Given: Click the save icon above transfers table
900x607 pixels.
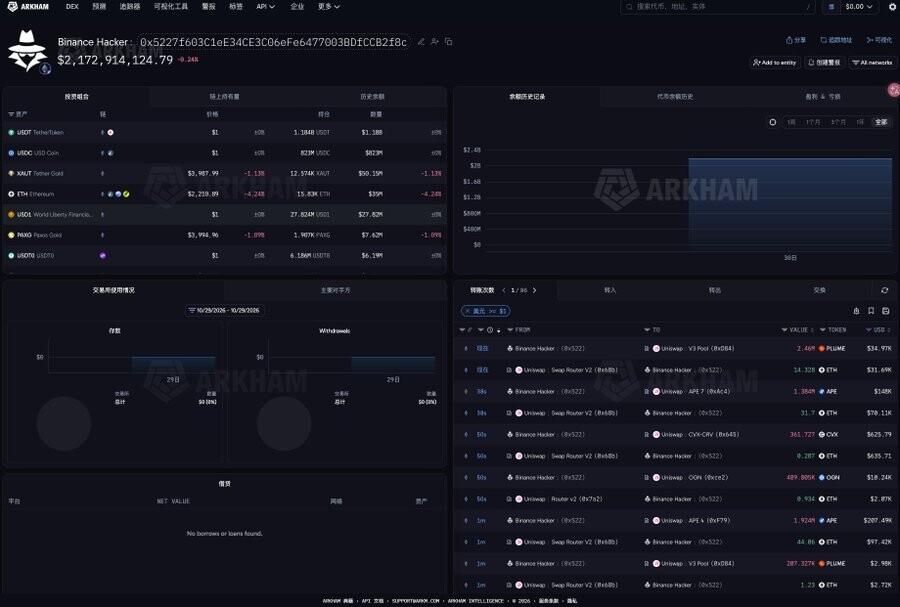Looking at the screenshot, I should coord(886,311).
